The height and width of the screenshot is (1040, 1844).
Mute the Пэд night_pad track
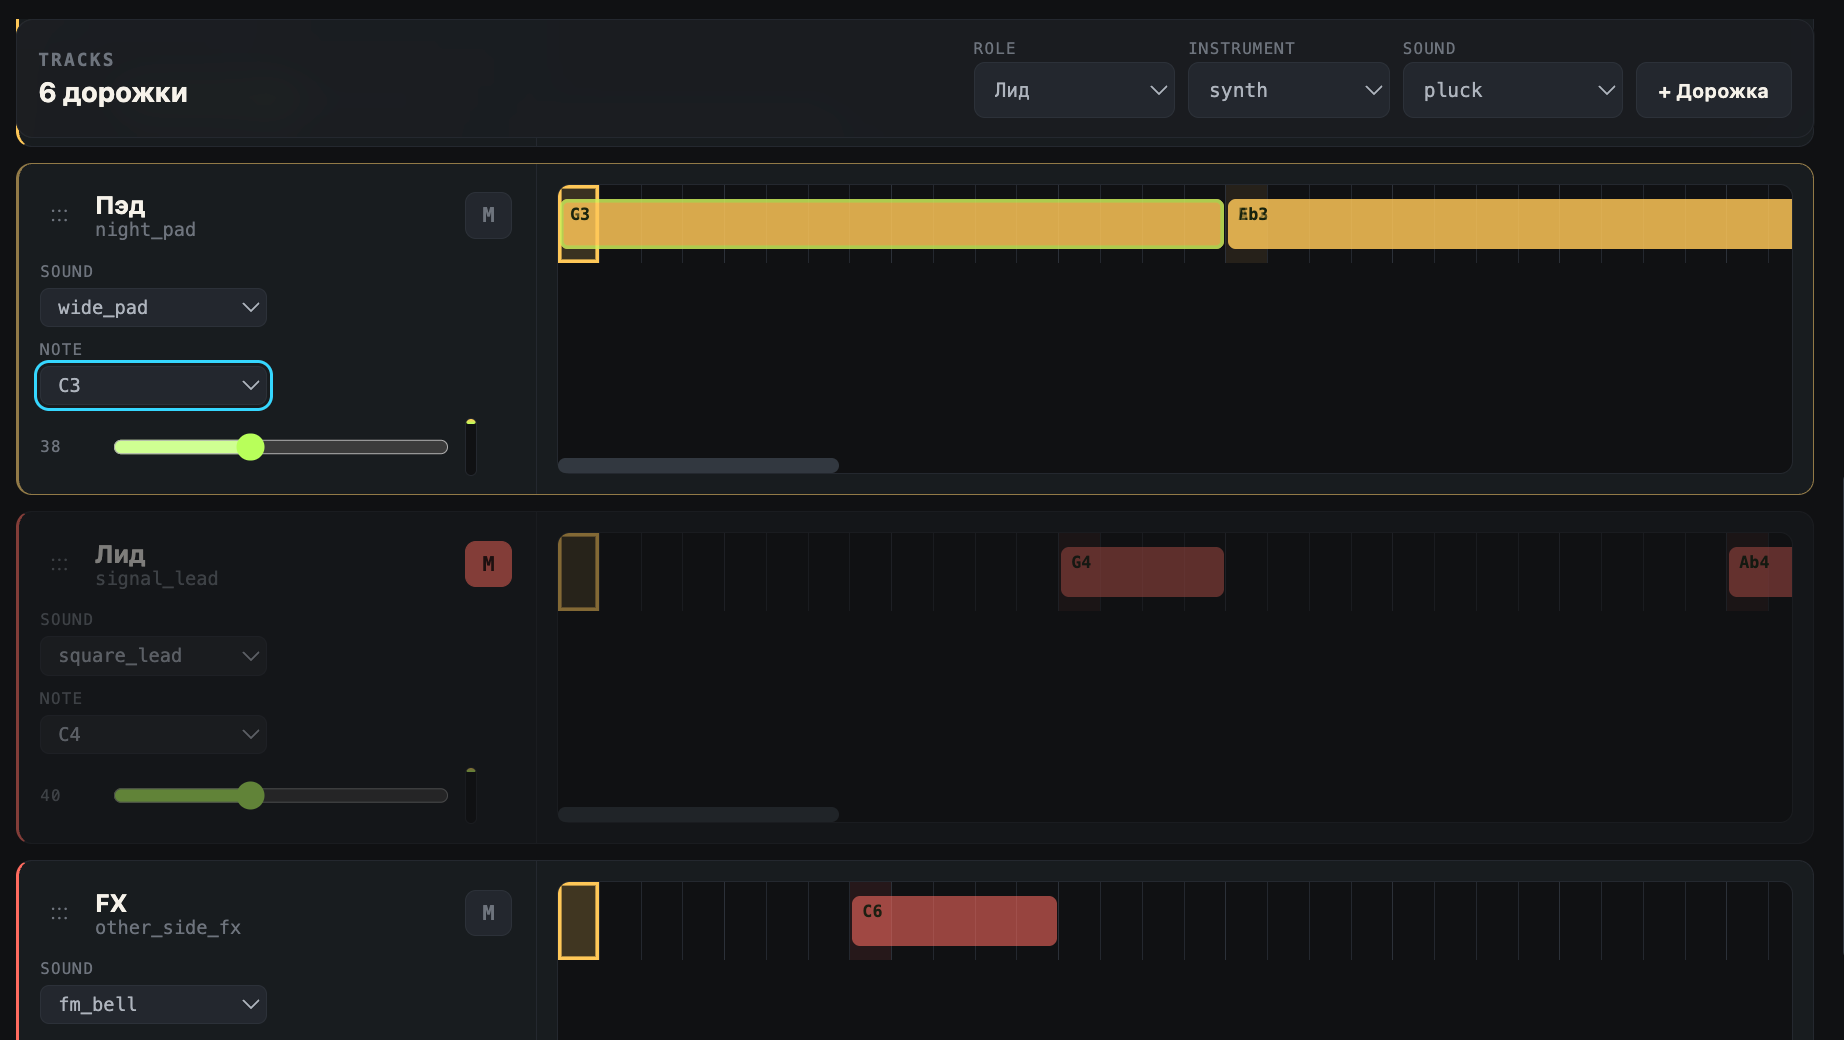point(488,215)
